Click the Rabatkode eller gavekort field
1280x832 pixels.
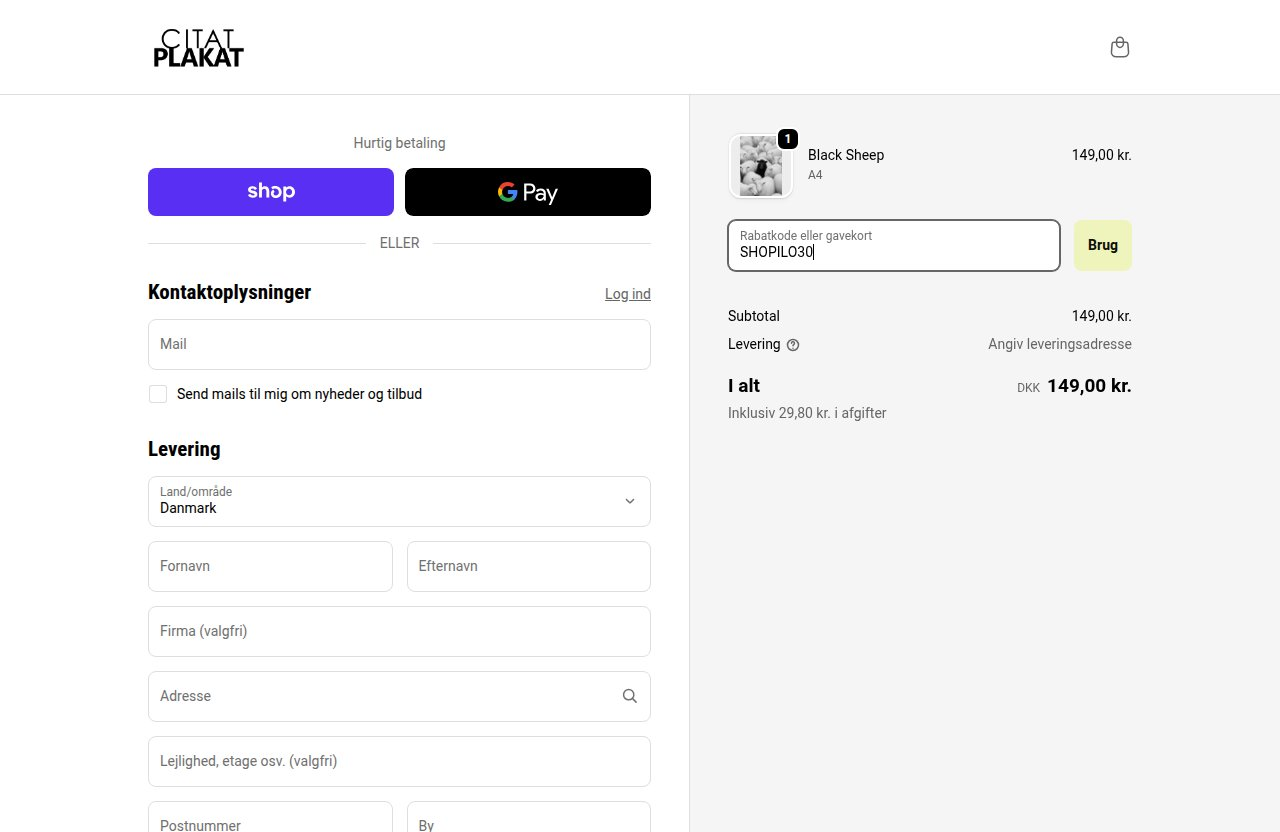tap(894, 245)
